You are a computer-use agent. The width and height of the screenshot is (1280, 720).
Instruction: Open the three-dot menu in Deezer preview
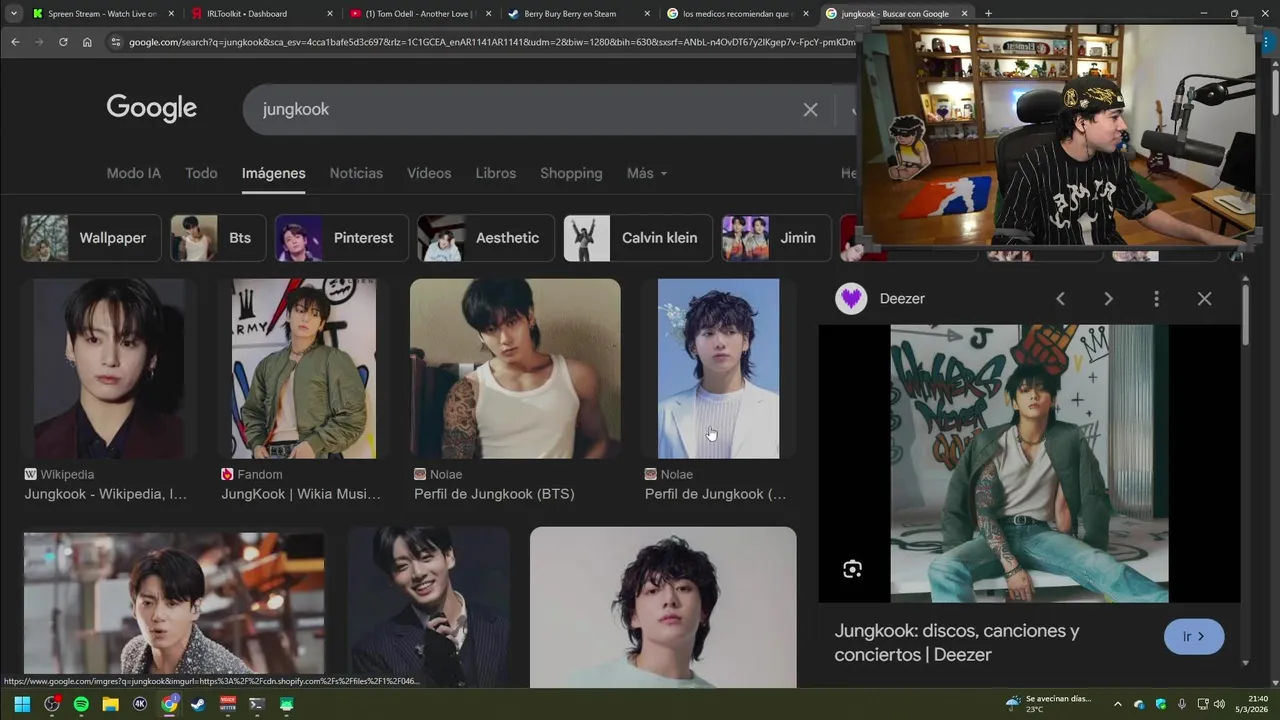1156,299
